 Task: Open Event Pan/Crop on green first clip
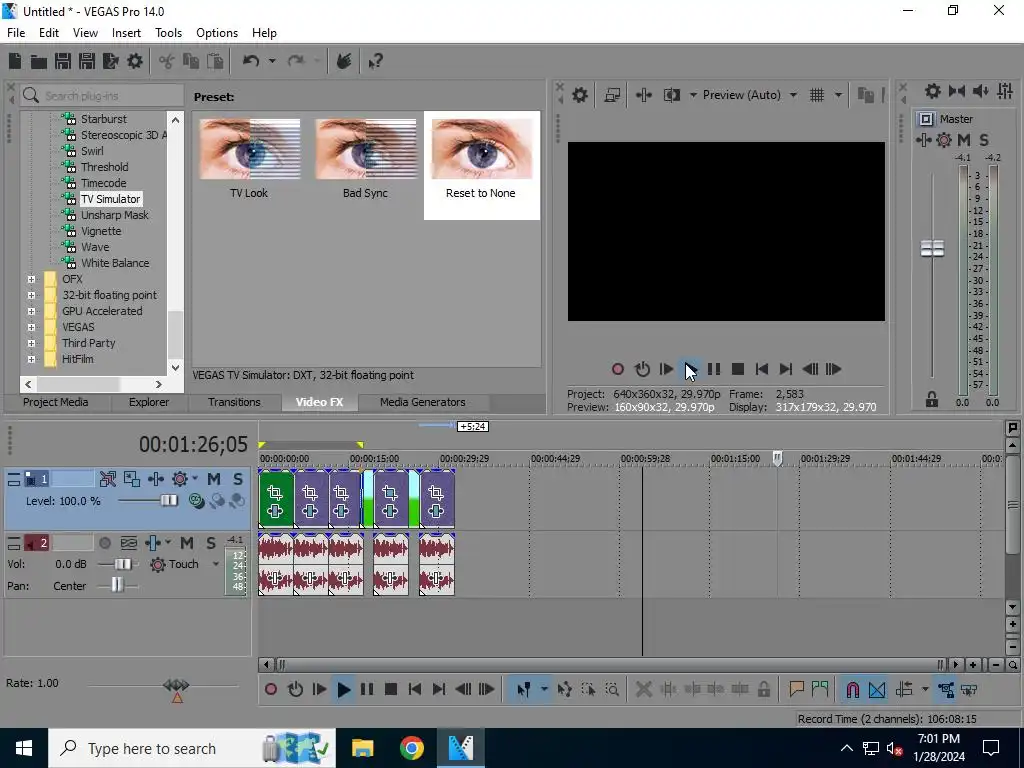click(275, 493)
